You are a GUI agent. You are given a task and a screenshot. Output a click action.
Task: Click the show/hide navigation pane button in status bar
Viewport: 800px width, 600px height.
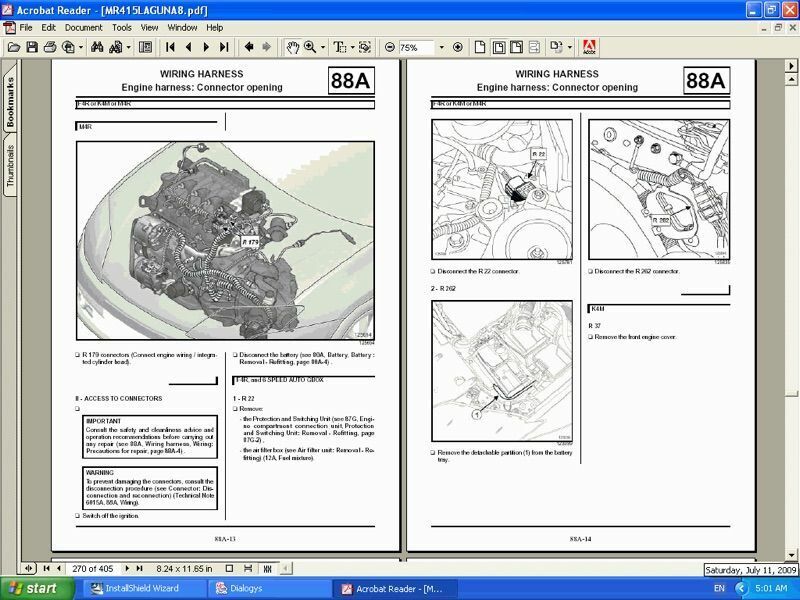29,568
